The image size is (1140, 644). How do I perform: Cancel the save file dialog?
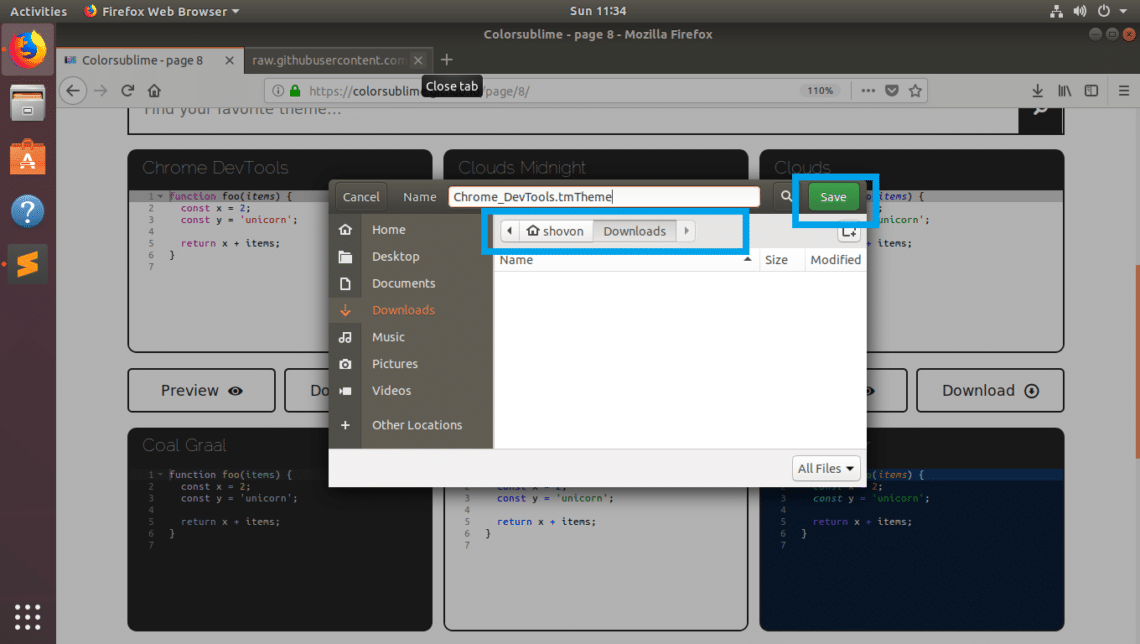pos(361,197)
